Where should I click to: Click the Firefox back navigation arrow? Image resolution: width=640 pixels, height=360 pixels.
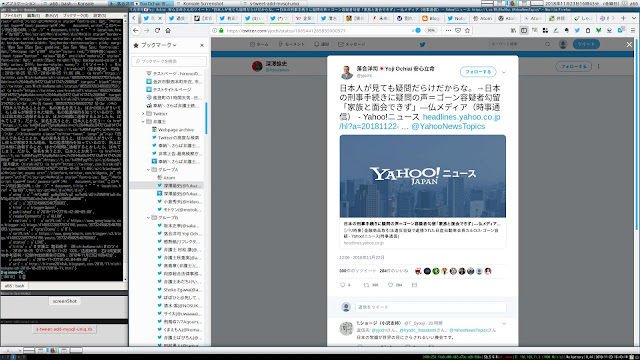pos(136,31)
